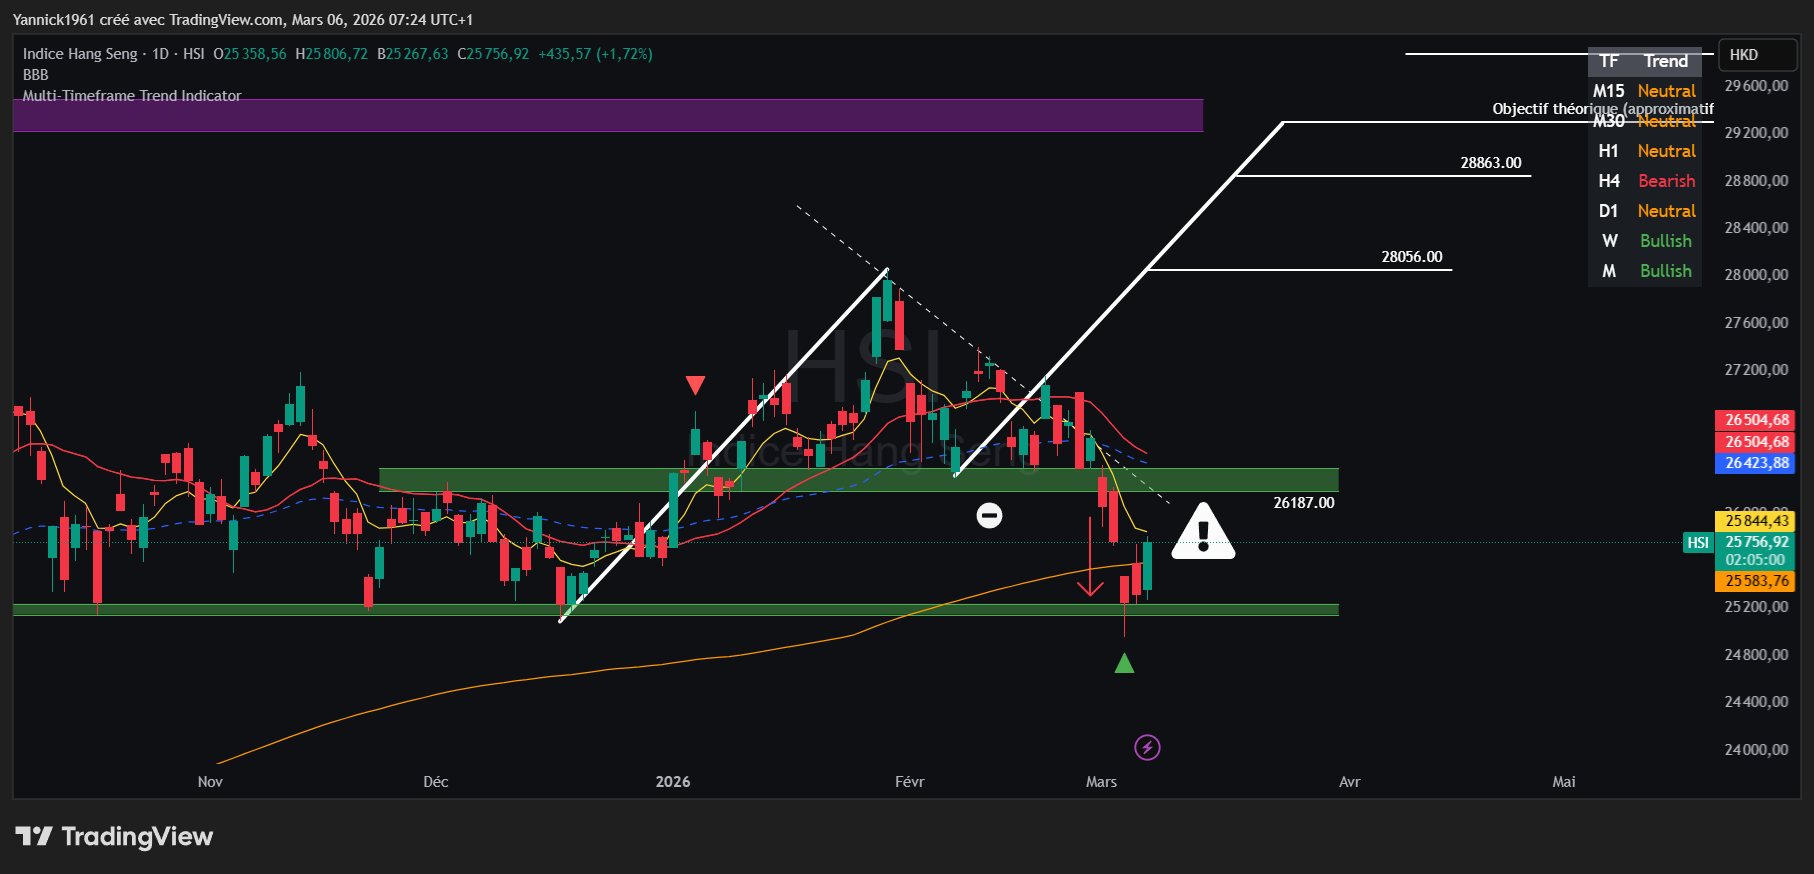Click the white warning triangle icon

(1203, 531)
